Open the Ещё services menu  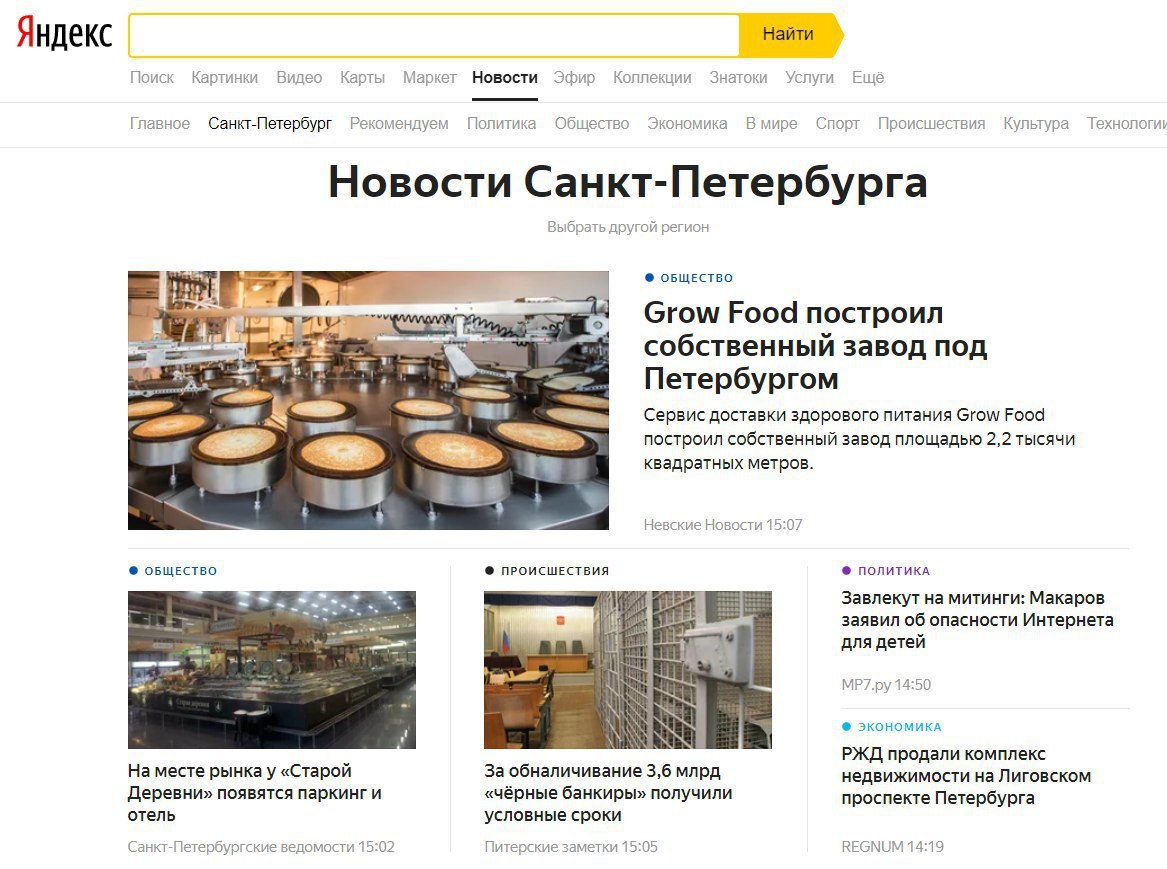point(868,77)
